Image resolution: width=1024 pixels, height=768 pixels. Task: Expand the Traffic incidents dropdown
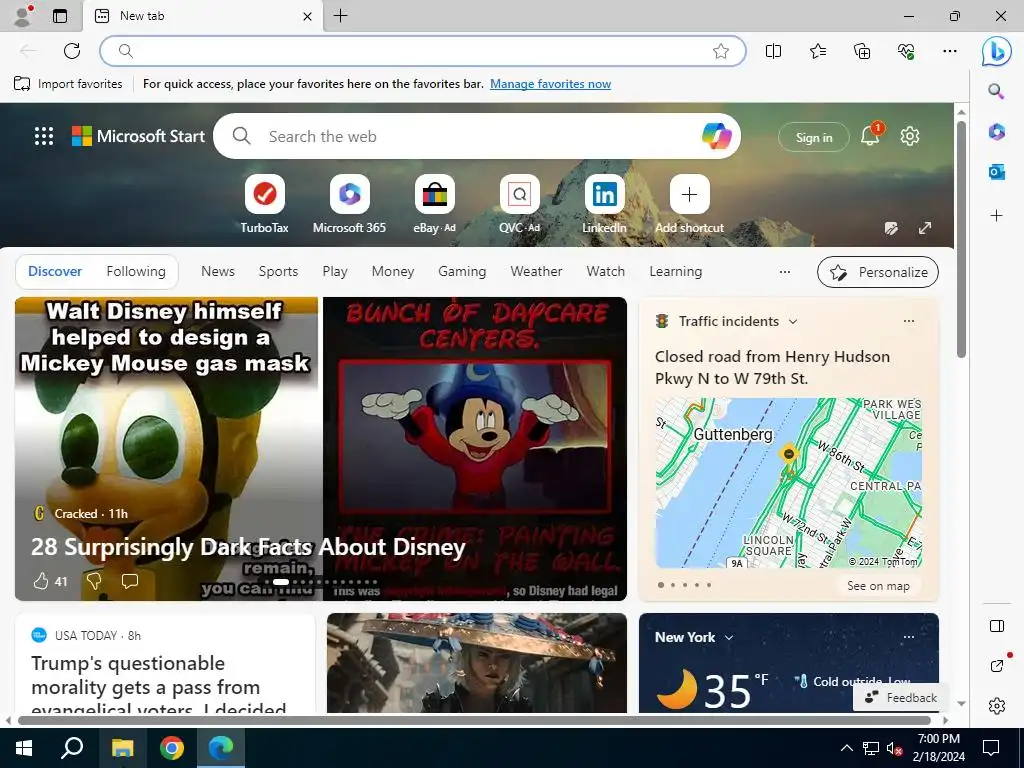(793, 321)
